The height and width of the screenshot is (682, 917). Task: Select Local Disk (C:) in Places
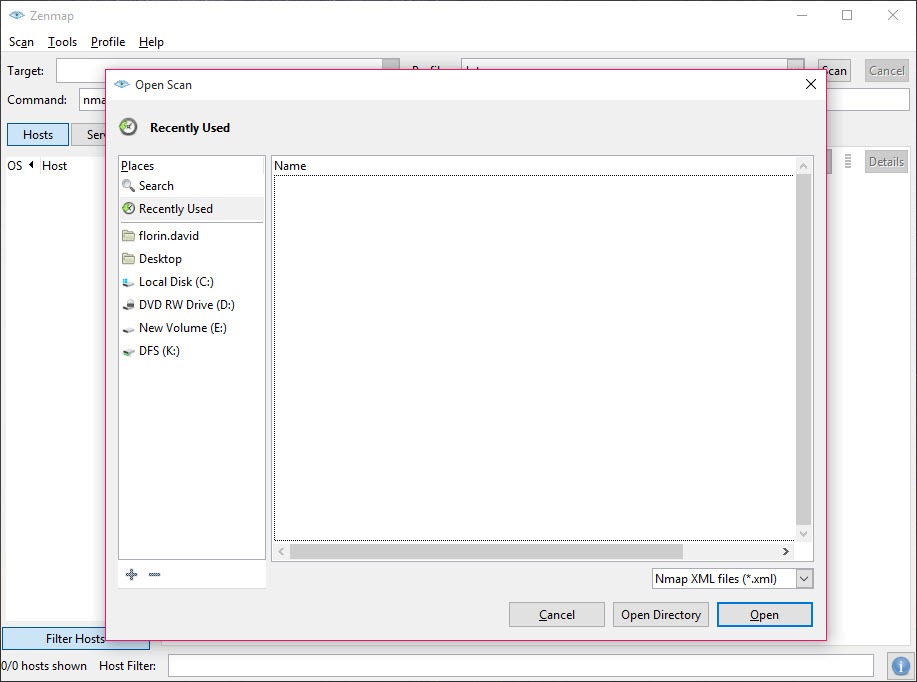[x=192, y=282]
